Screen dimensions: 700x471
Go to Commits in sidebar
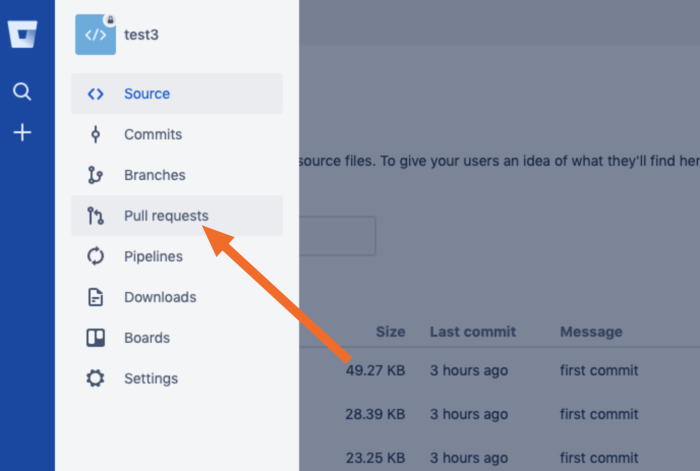[153, 134]
